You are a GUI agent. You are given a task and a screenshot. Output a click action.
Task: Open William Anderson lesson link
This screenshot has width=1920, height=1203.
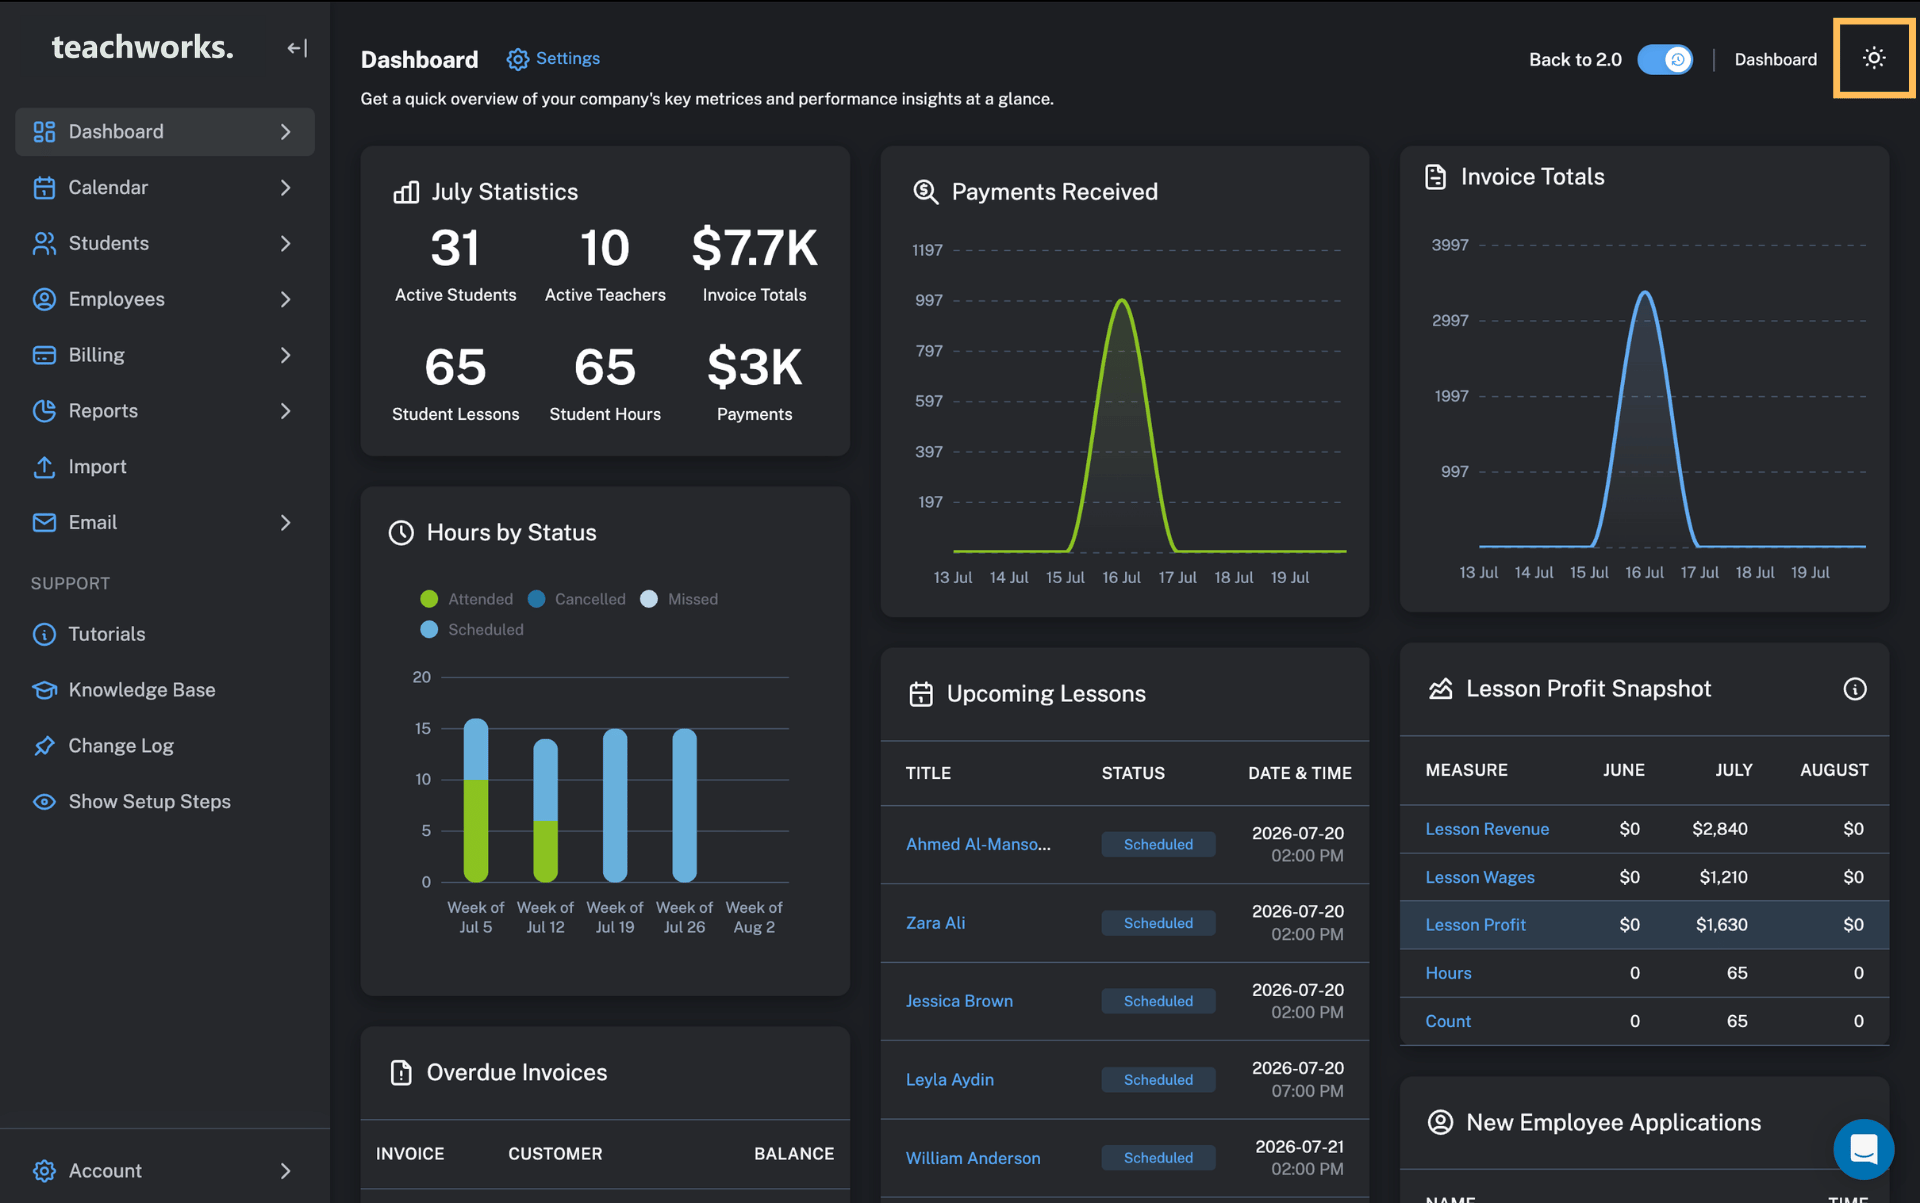[973, 1158]
